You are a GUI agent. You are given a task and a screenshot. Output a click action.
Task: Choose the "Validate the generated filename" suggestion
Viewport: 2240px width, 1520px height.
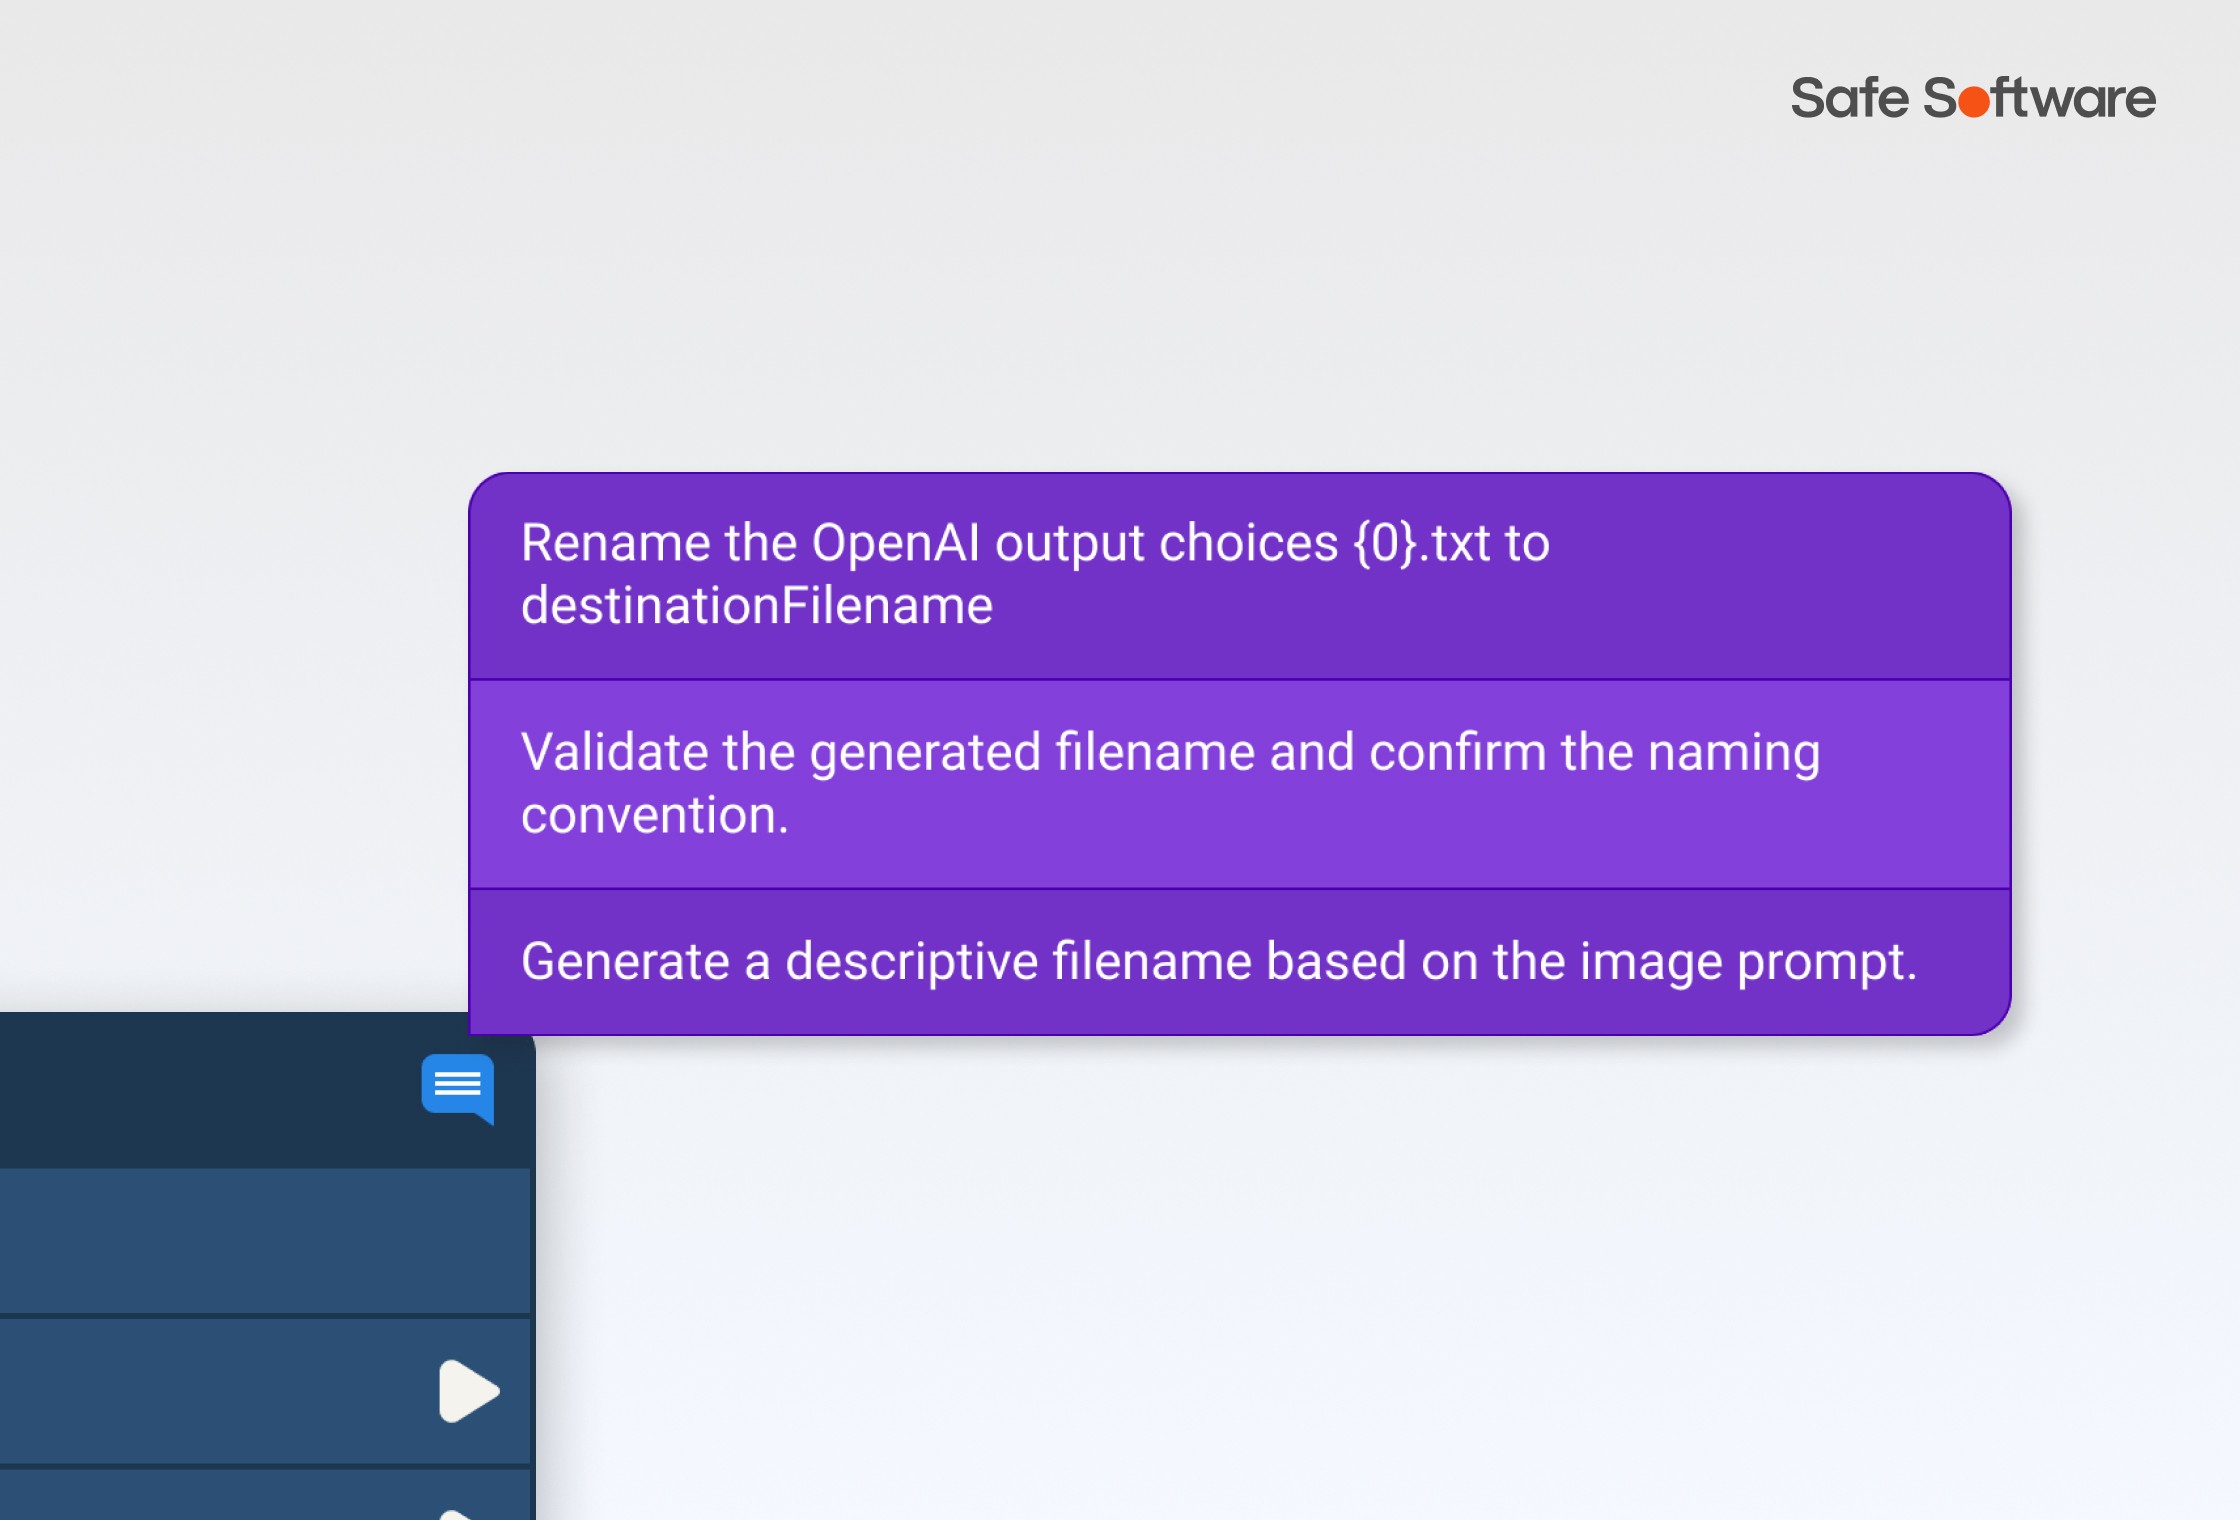[1239, 785]
